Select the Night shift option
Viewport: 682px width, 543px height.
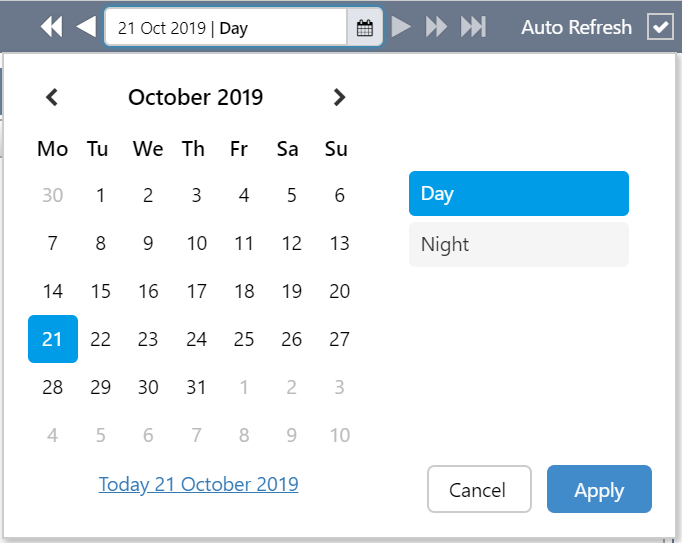518,245
